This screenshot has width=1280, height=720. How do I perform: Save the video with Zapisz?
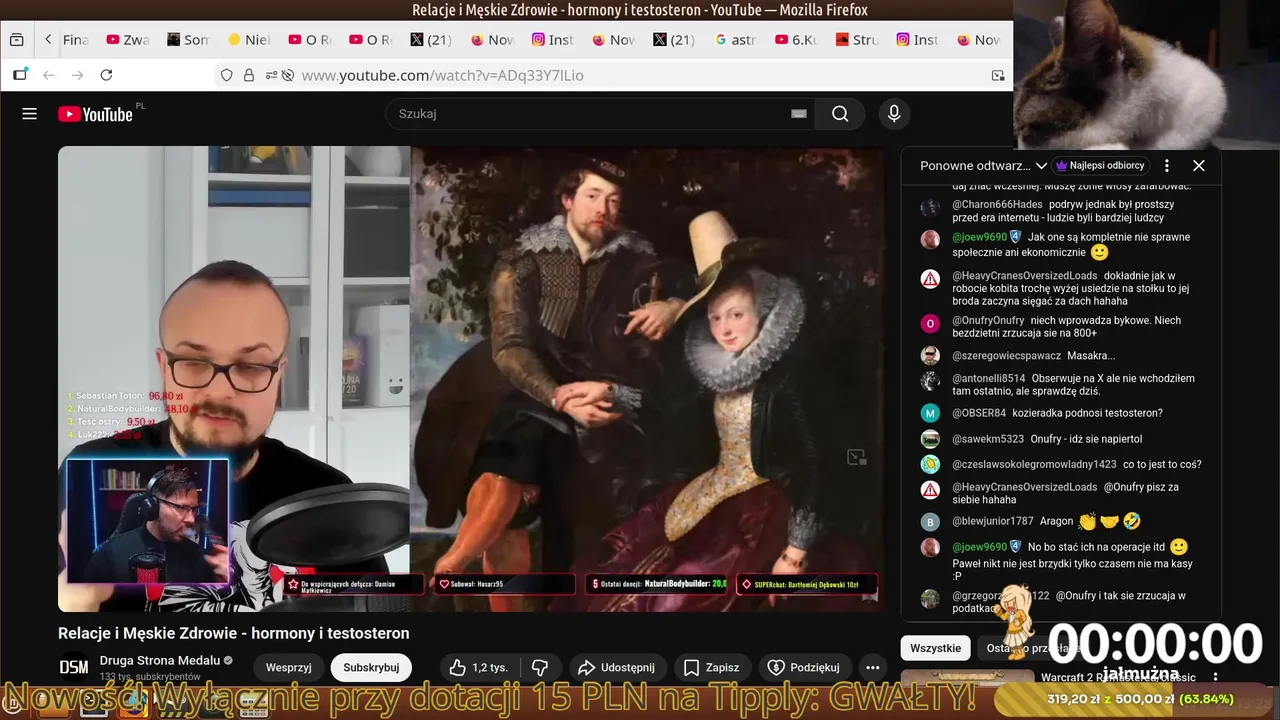pos(711,667)
